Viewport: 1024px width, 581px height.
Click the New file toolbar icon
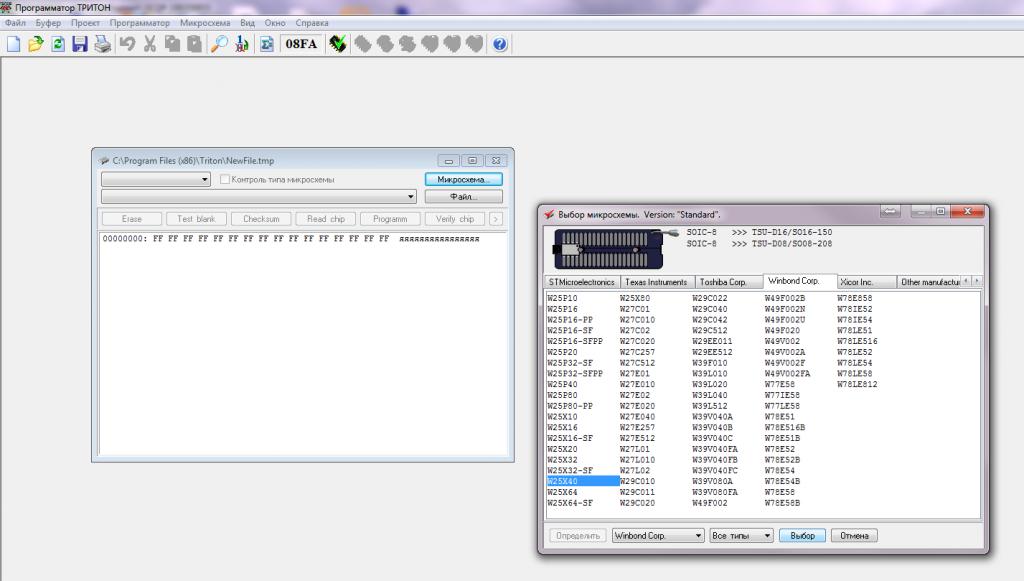pos(13,44)
